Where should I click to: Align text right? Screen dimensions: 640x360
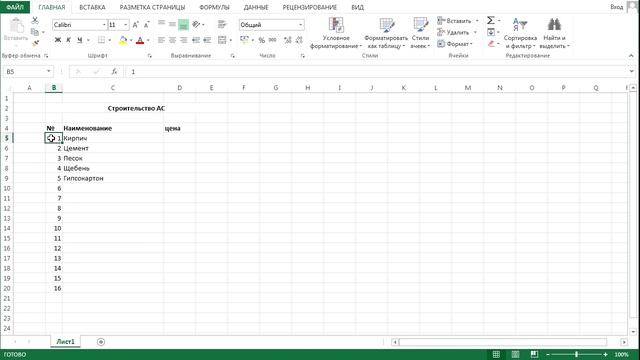point(183,40)
